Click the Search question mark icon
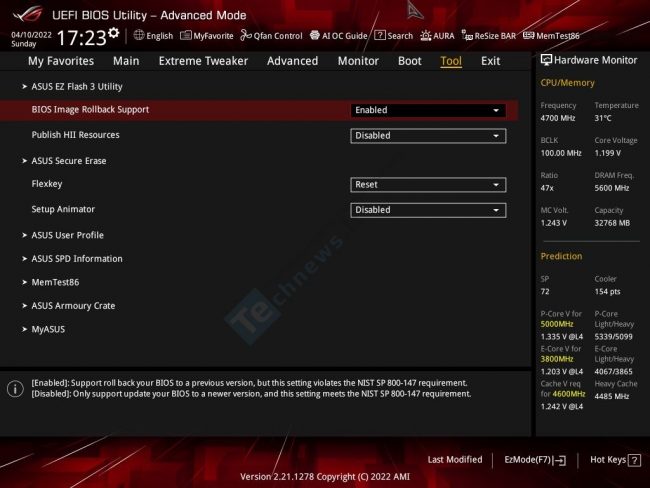The image size is (650, 488). point(379,35)
